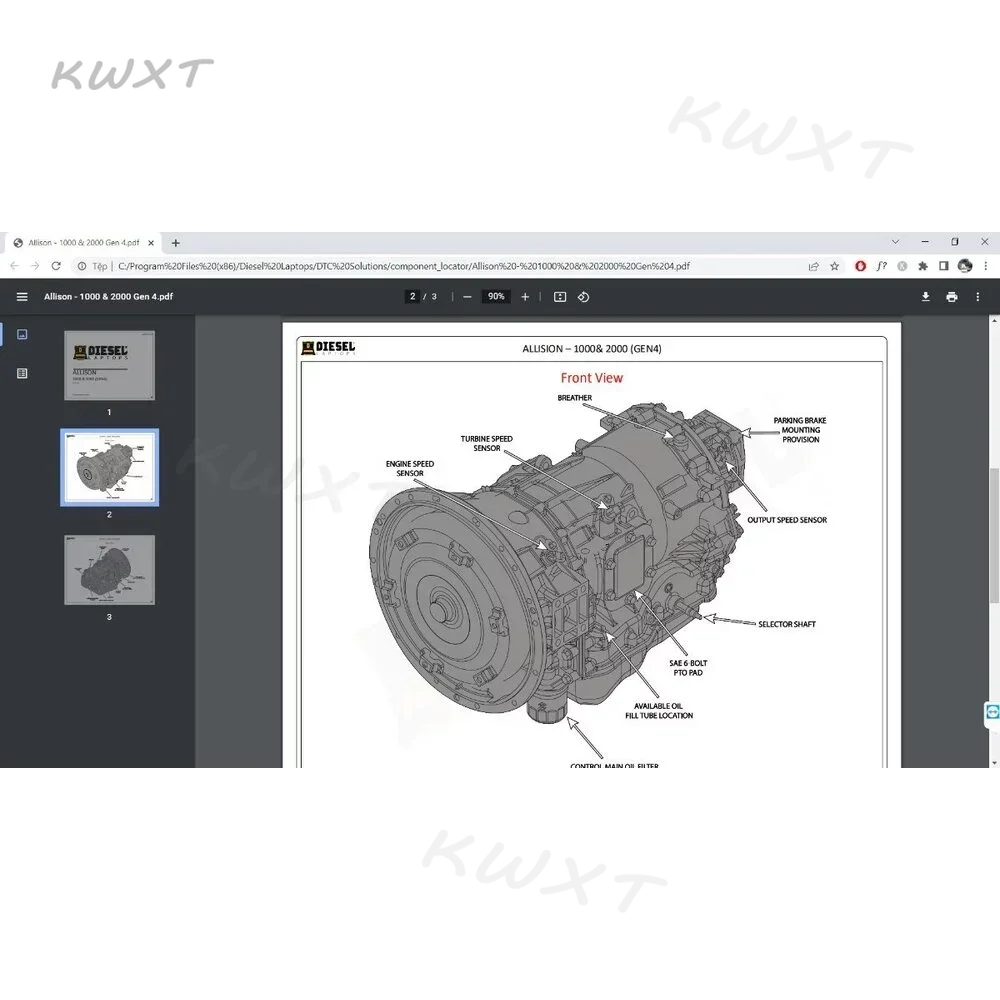This screenshot has height=1000, width=1000.
Task: Open the browser profile avatar
Action: coord(965,266)
